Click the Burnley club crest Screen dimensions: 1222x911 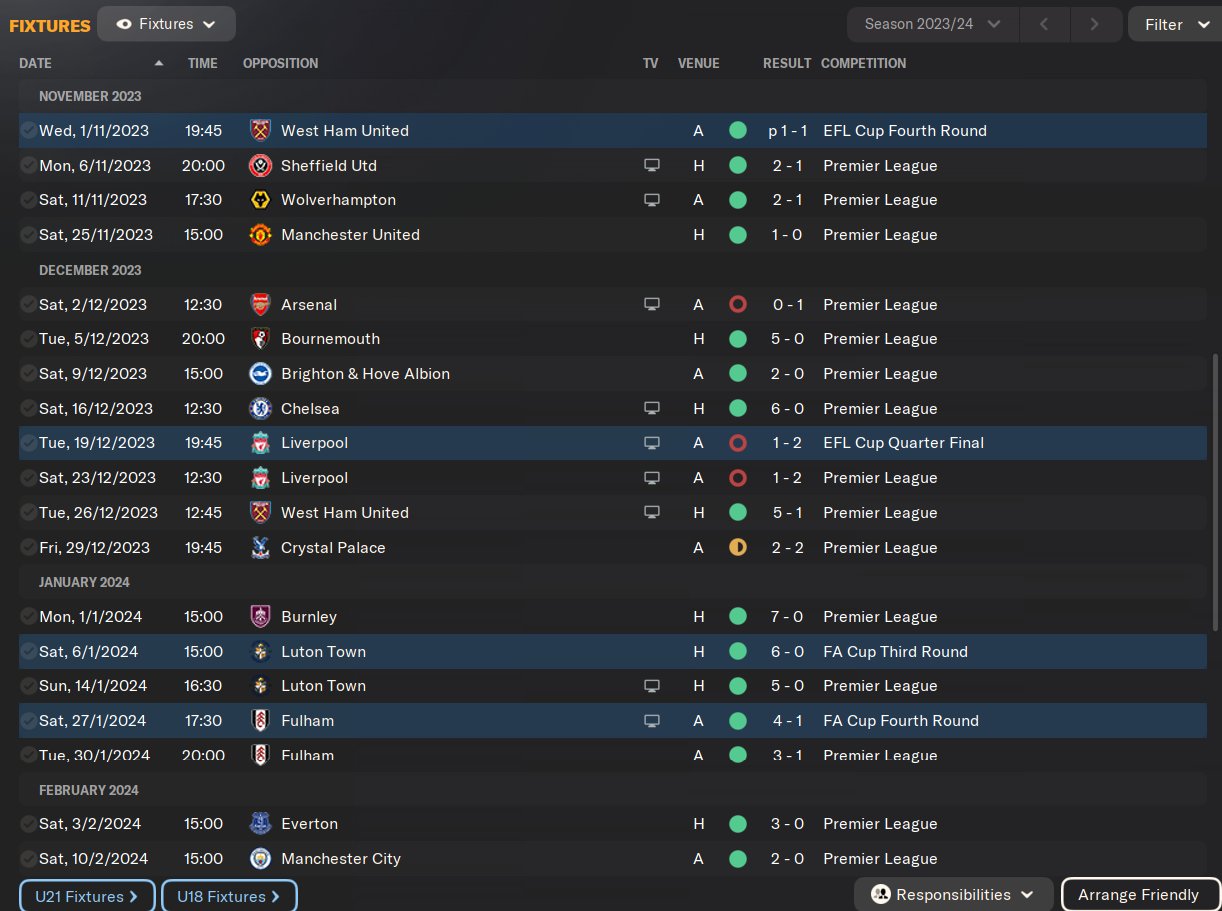coord(260,617)
